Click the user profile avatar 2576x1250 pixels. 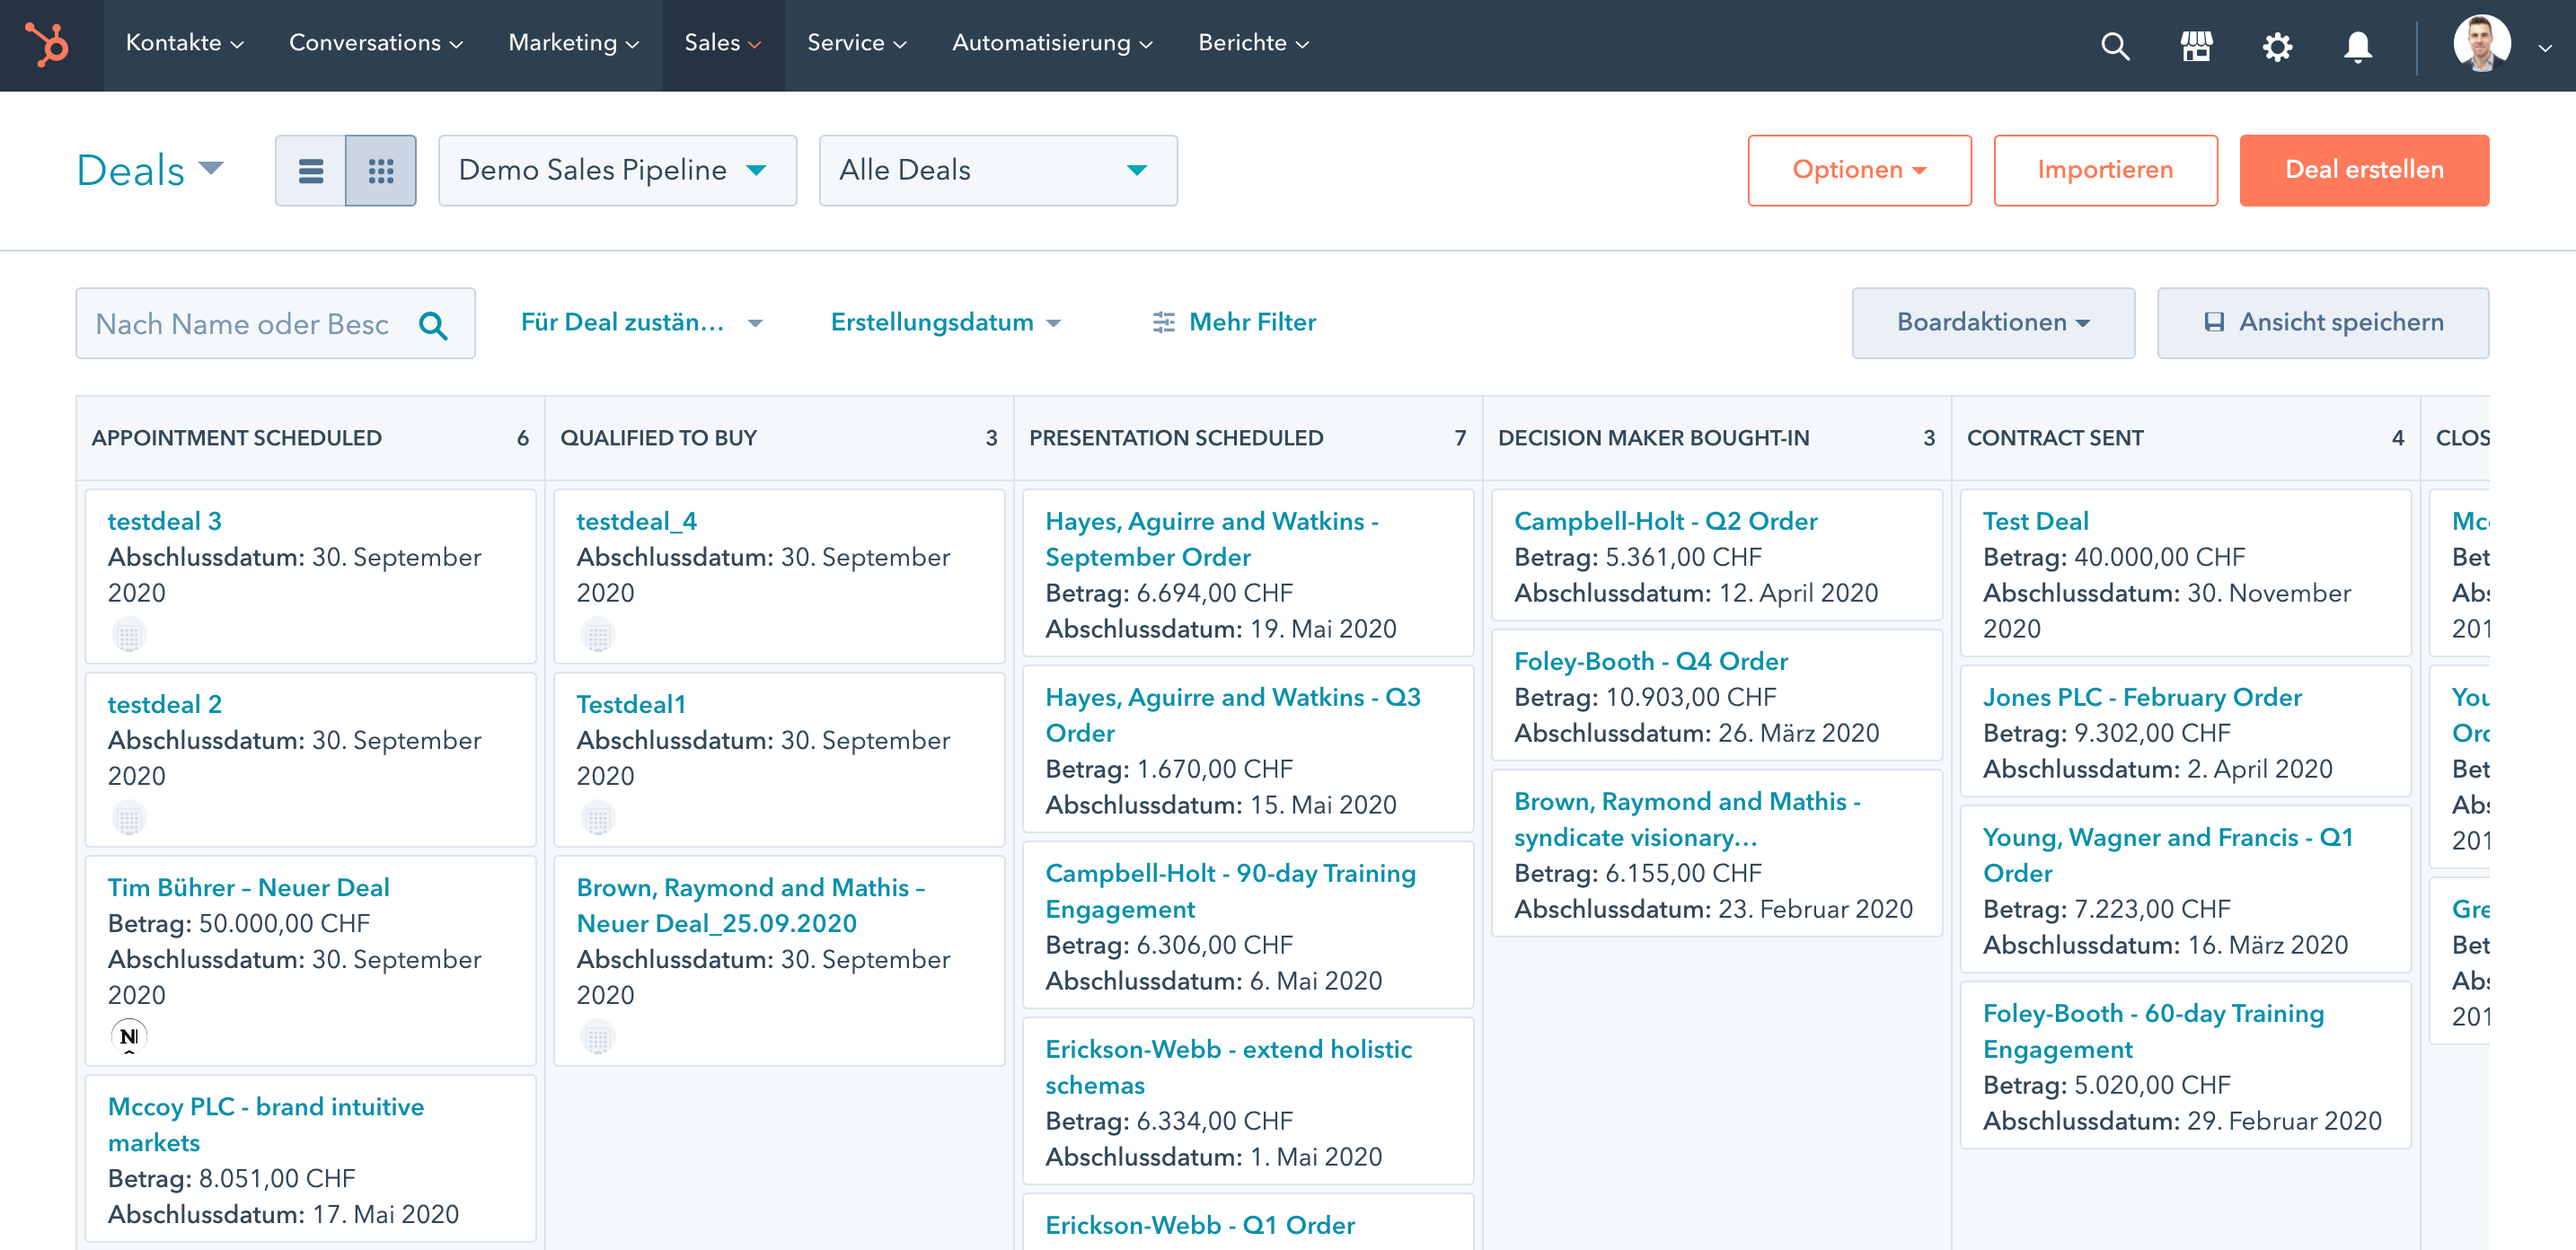(x=2482, y=44)
